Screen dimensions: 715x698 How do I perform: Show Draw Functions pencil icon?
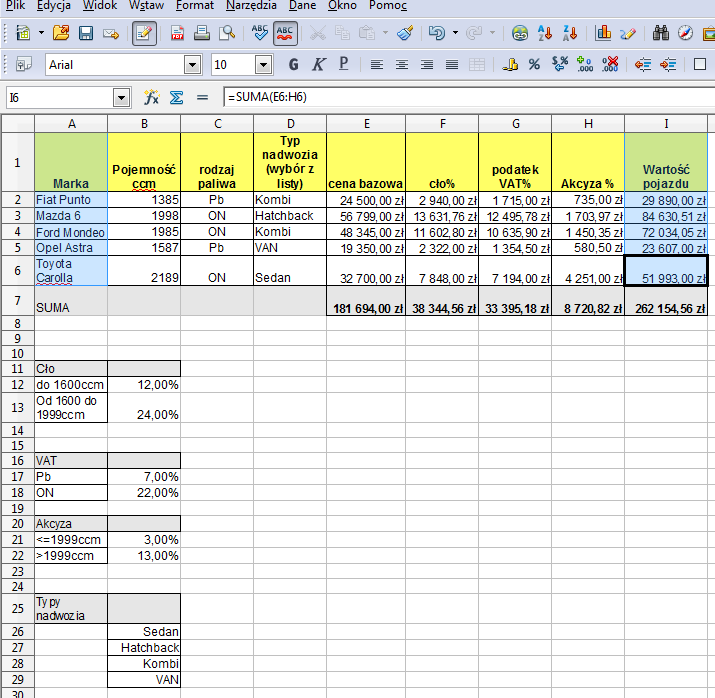click(x=628, y=33)
